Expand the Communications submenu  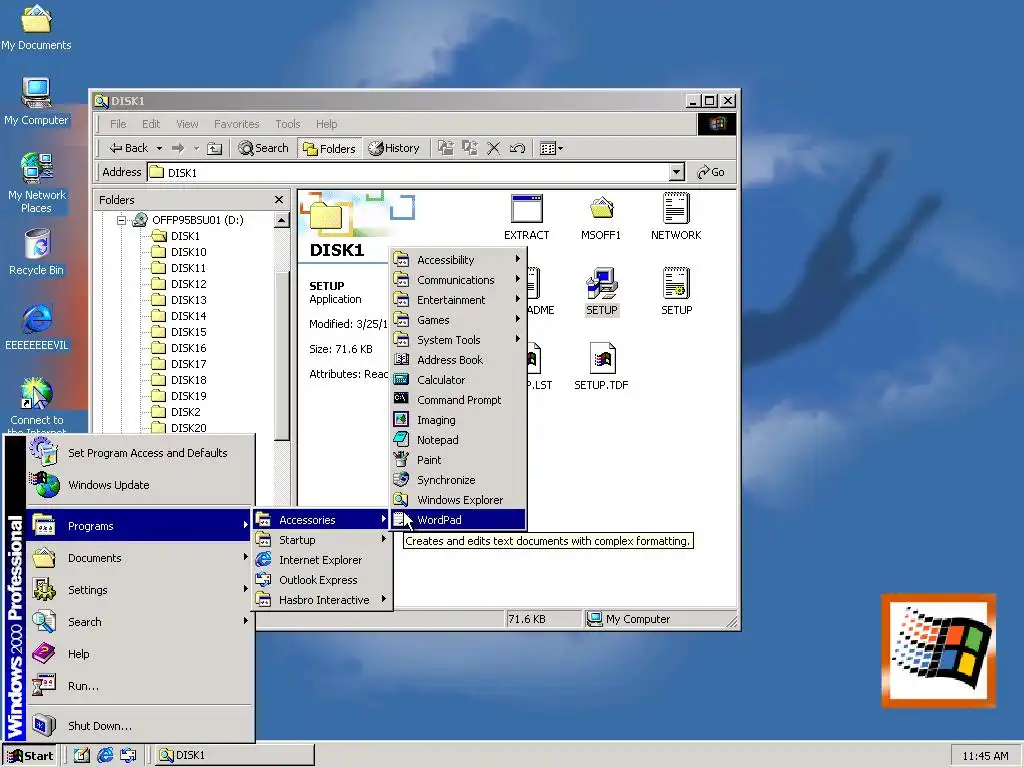coord(458,280)
